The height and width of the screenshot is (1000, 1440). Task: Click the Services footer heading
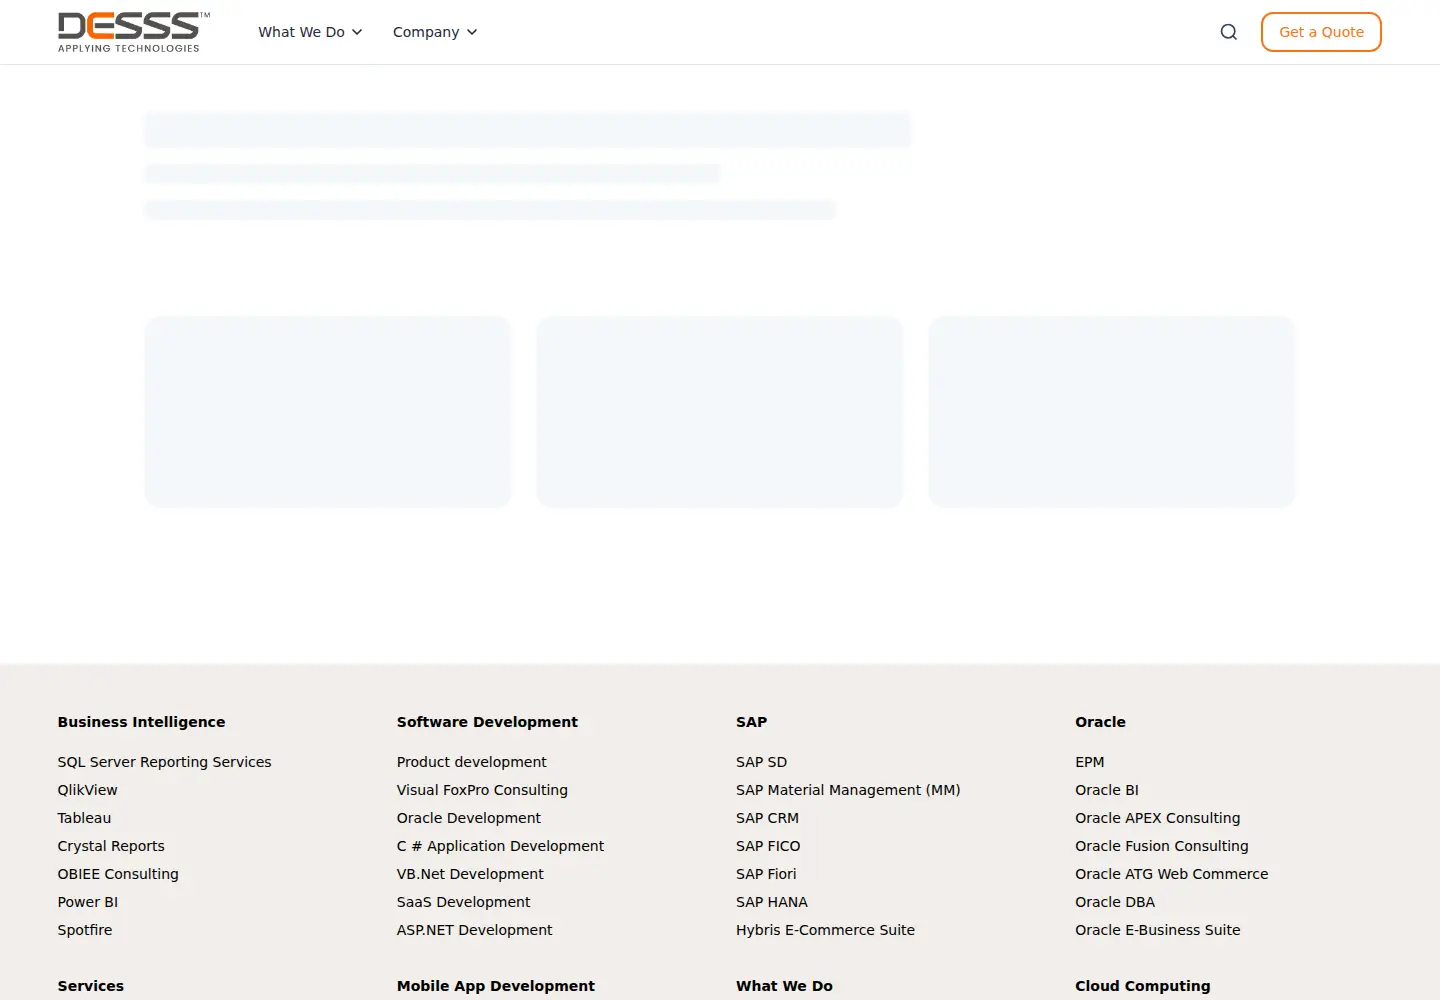[91, 986]
